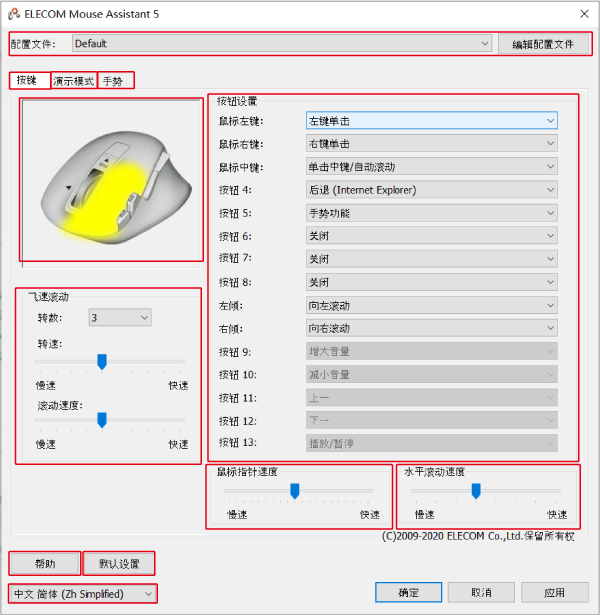Image resolution: width=600 pixels, height=615 pixels.
Task: Switch to the 手势 tab
Action: click(x=116, y=81)
